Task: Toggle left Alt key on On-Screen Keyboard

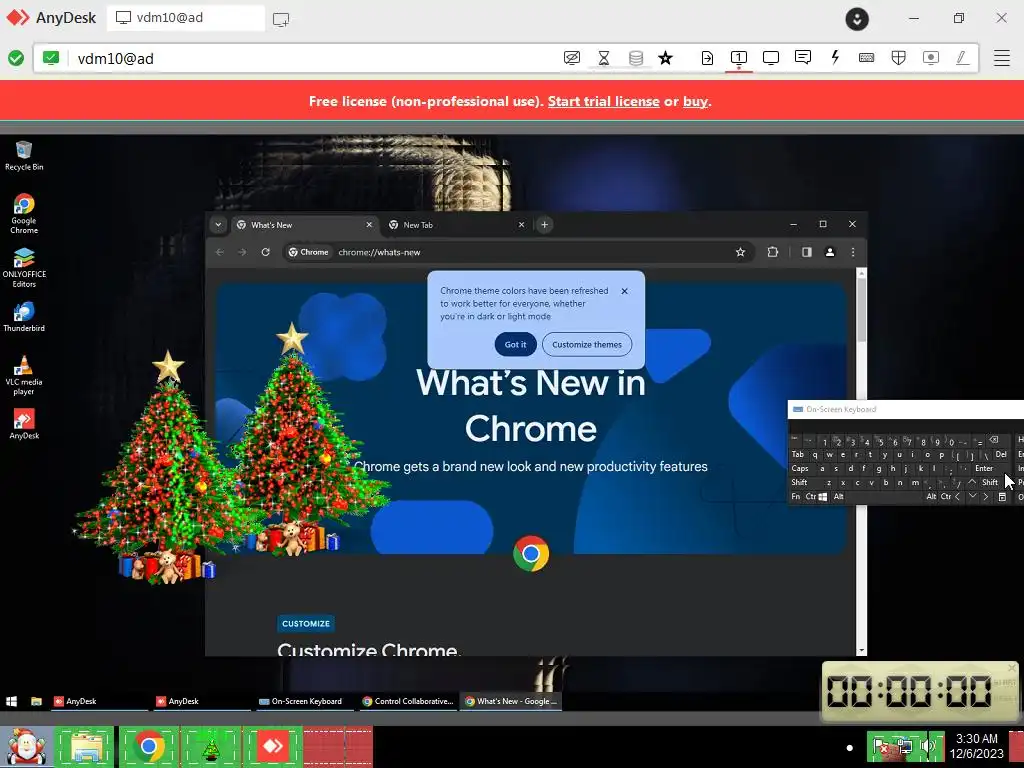Action: [x=839, y=496]
